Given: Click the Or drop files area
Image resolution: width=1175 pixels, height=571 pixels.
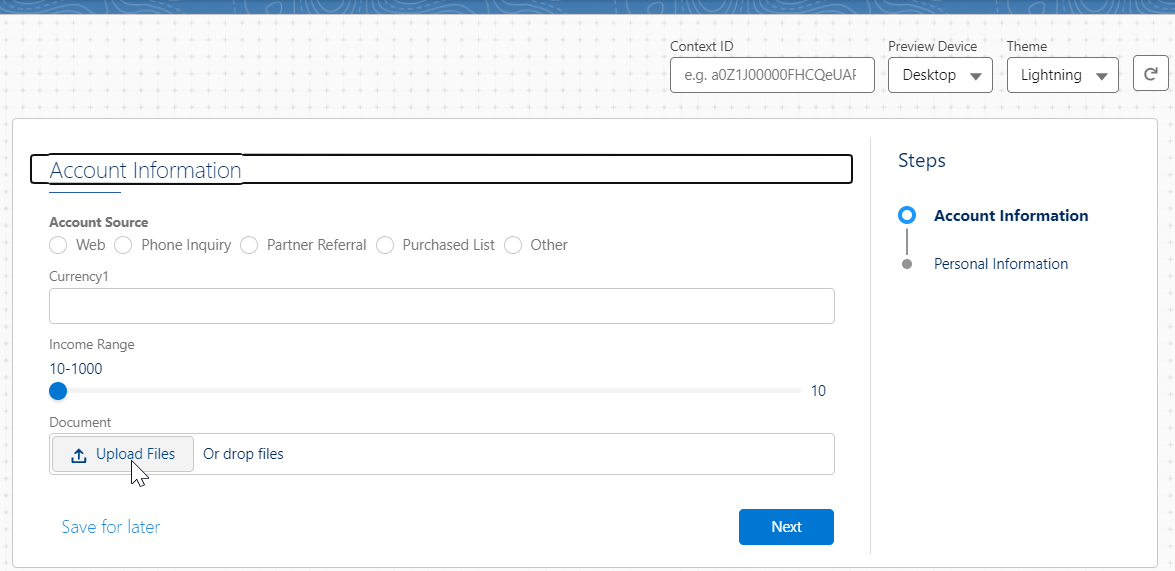Looking at the screenshot, I should [x=243, y=454].
